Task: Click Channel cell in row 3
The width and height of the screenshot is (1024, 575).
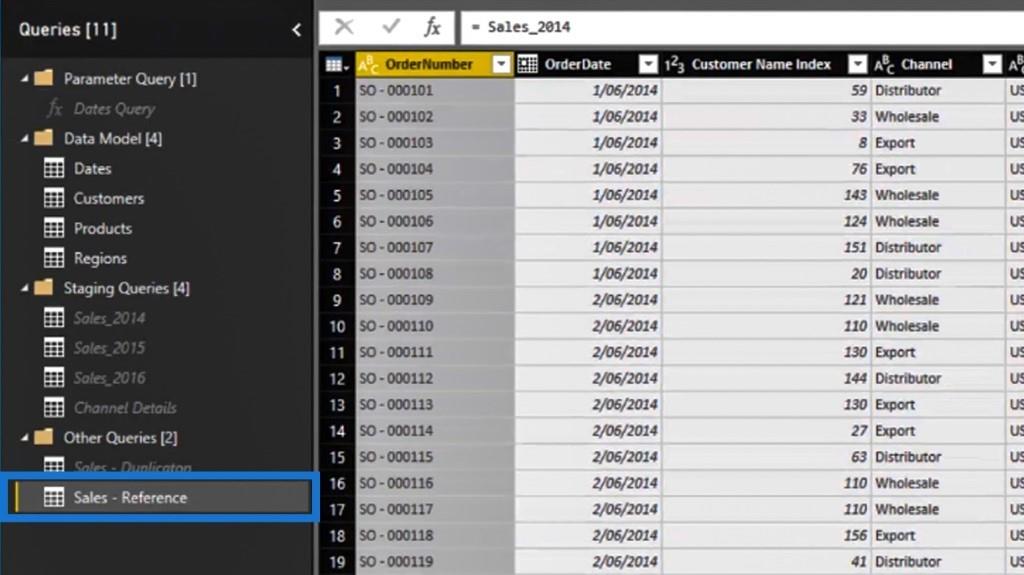Action: 938,142
